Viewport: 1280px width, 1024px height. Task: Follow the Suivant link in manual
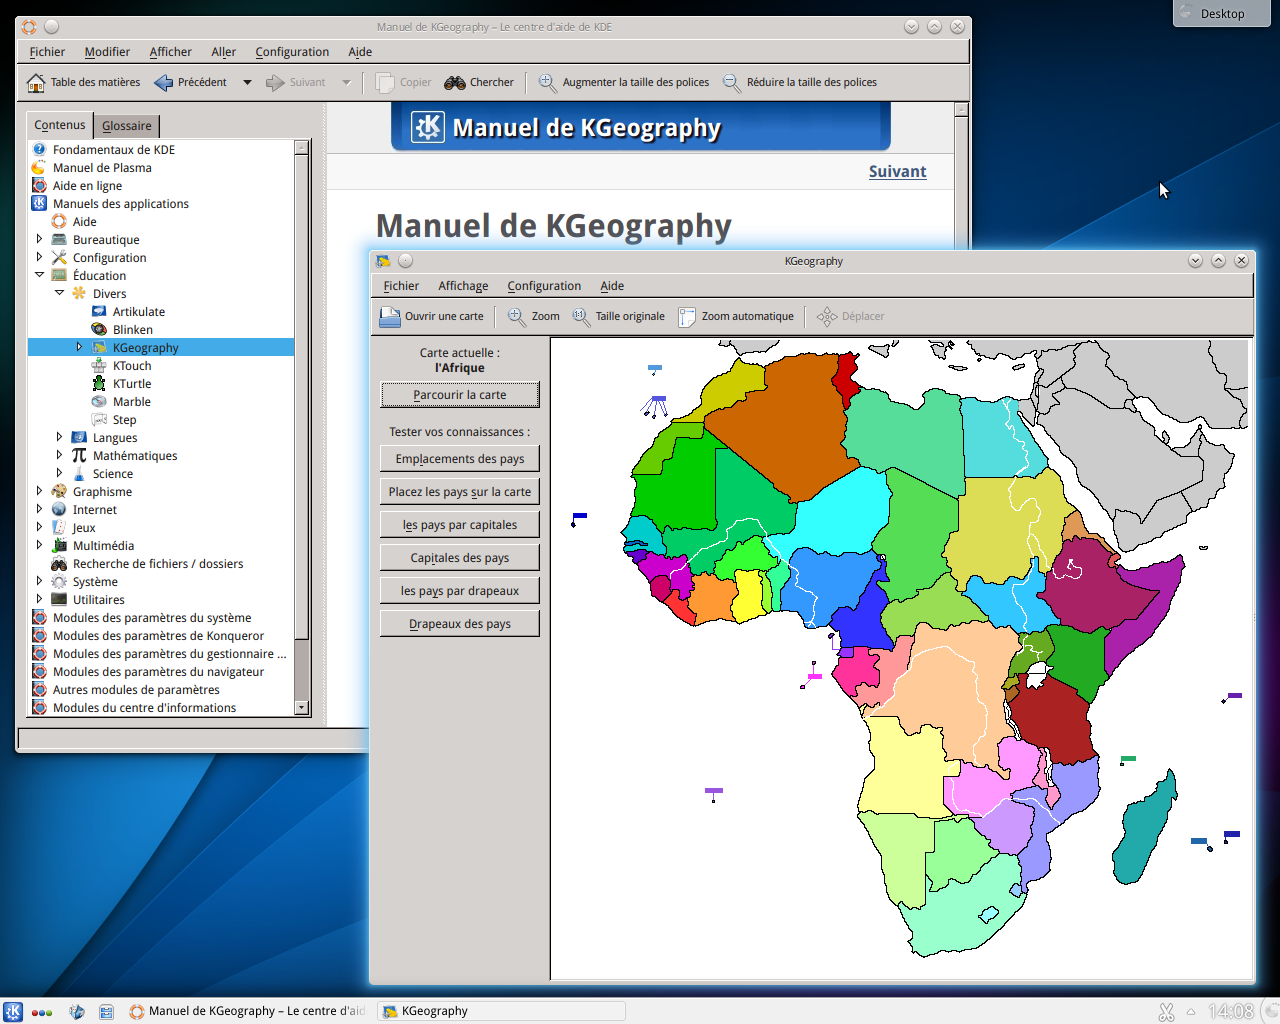[x=897, y=172]
